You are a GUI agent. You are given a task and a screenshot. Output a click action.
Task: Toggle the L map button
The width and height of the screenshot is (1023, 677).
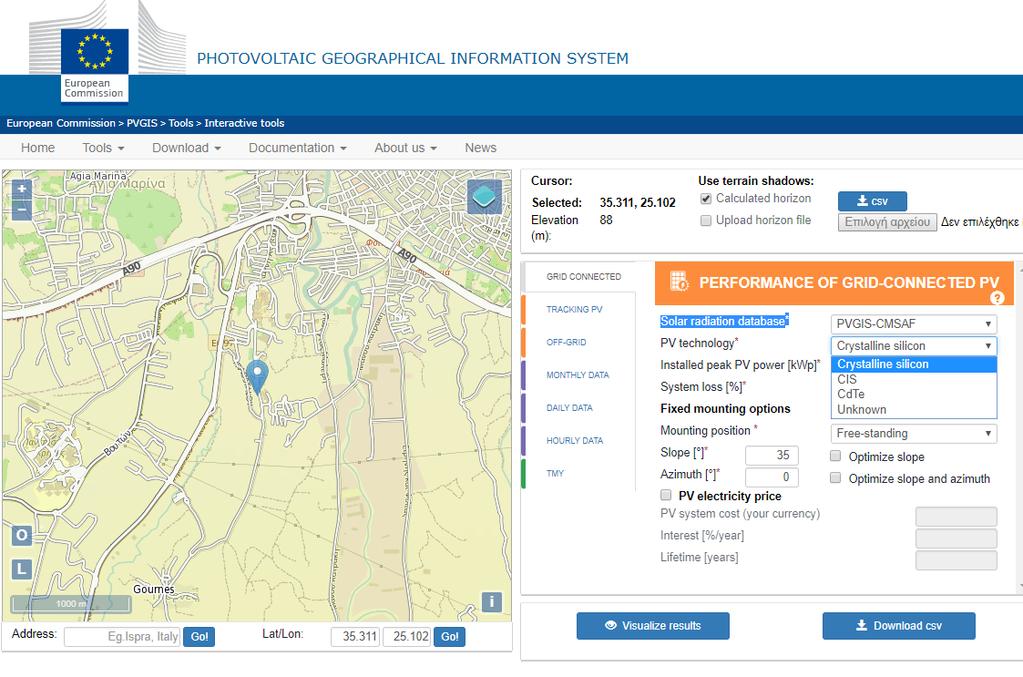[22, 569]
